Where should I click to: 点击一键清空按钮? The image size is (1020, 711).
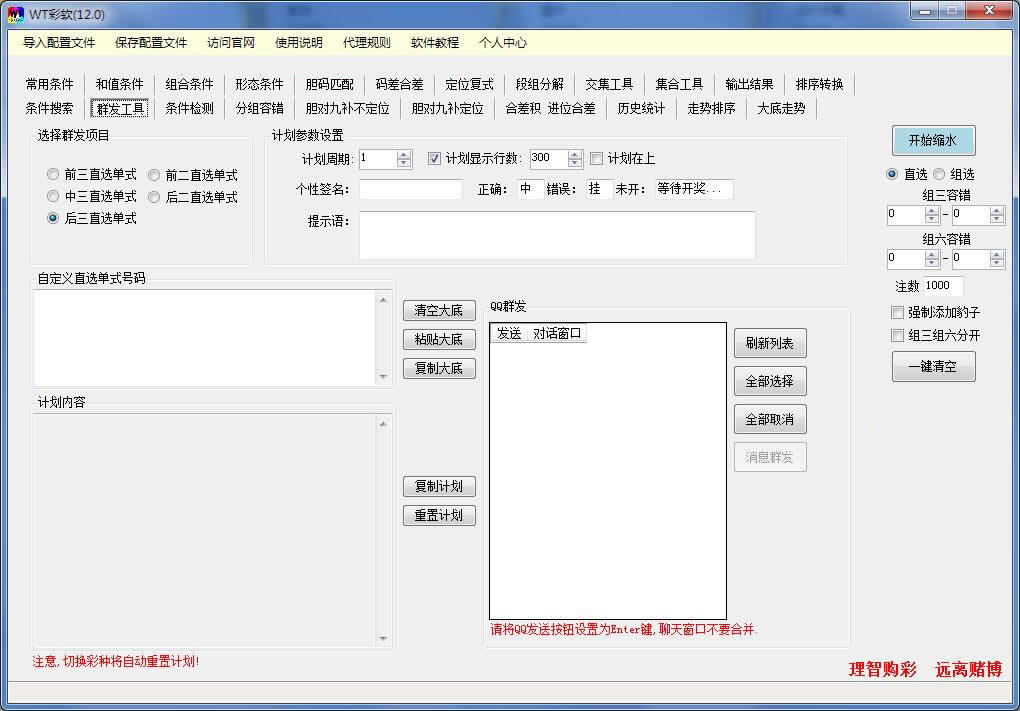coord(932,366)
